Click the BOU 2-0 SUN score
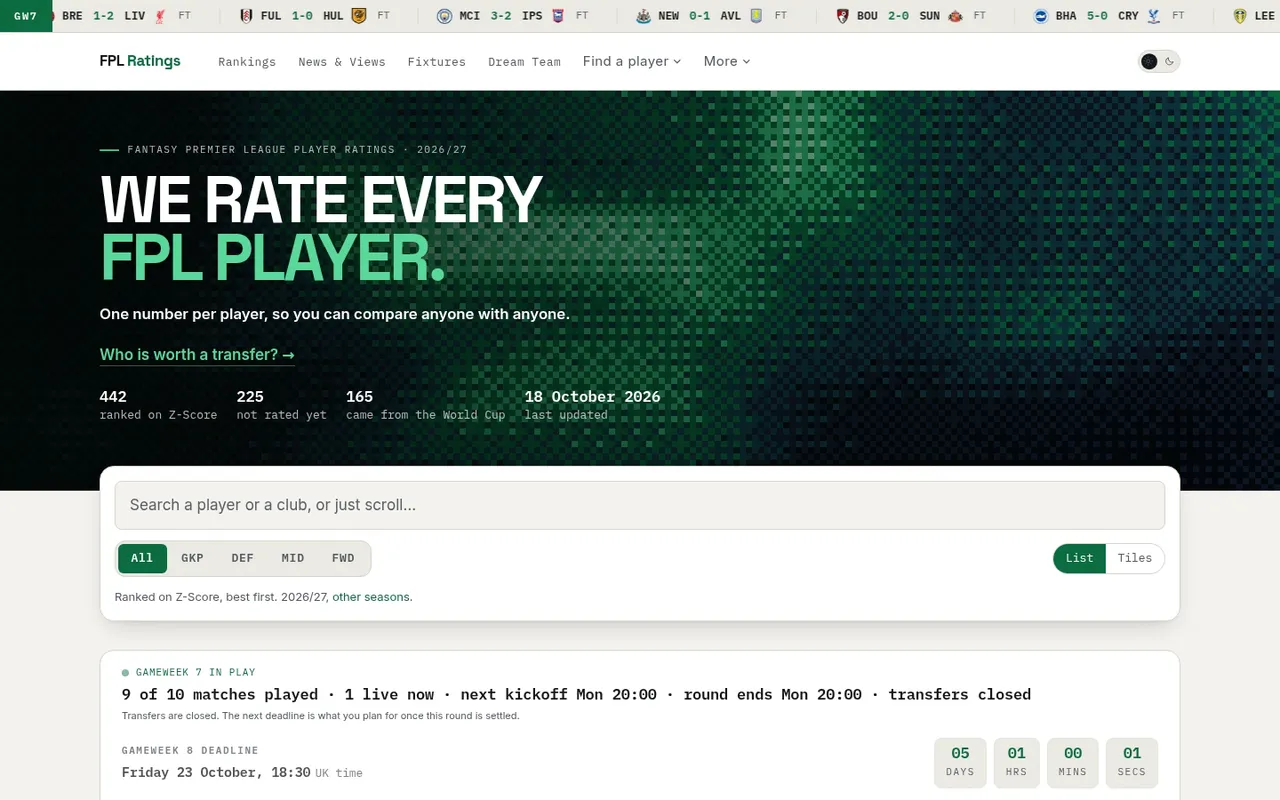Viewport: 1280px width, 800px height. tap(898, 16)
